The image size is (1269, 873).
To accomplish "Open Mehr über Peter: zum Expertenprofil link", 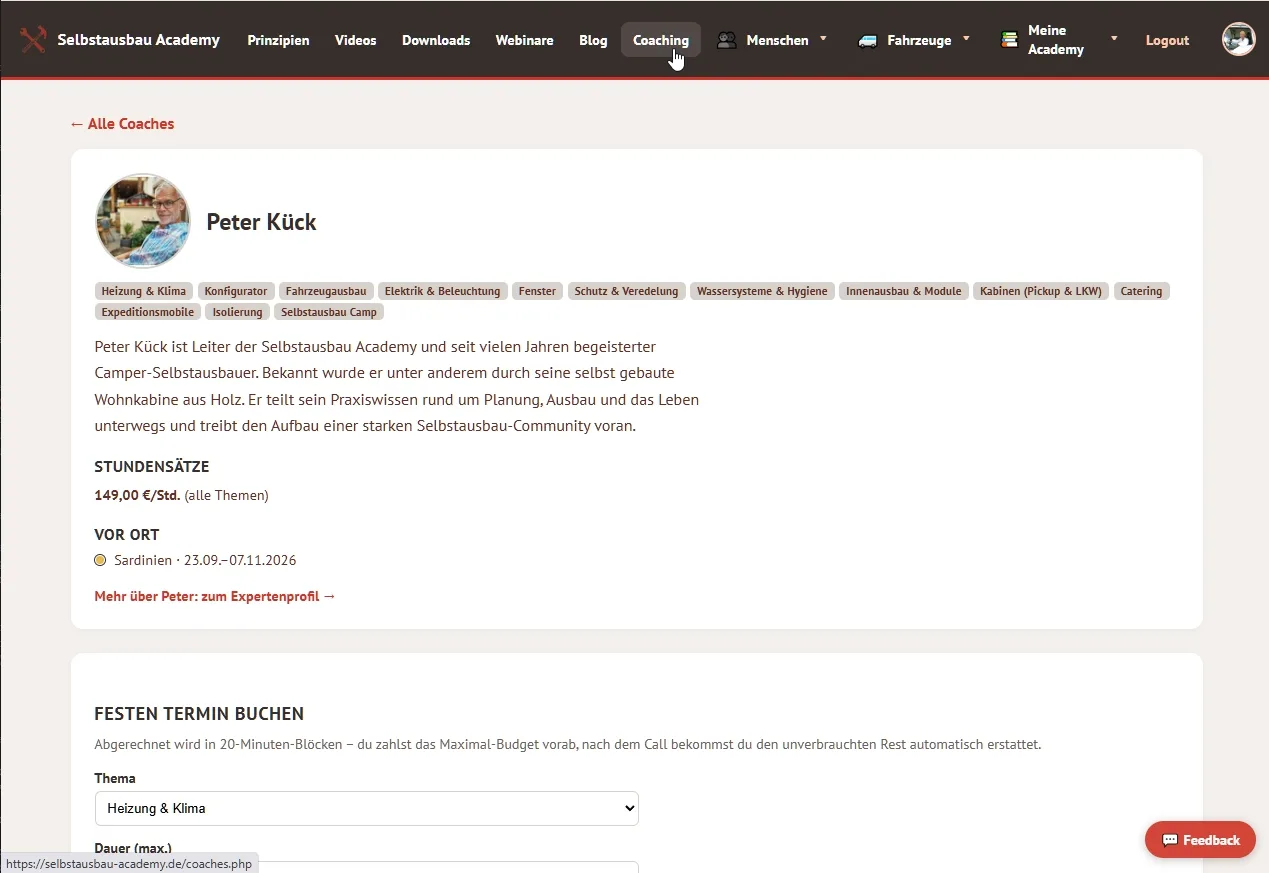I will 215,596.
